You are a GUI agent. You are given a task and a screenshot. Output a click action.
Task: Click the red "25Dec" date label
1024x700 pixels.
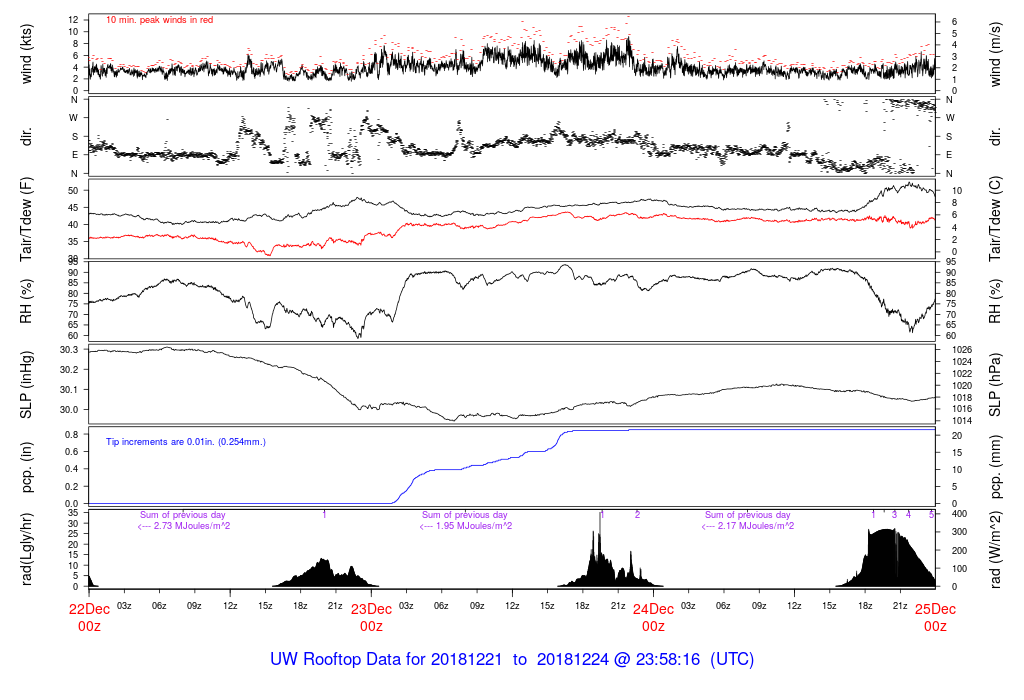(935, 609)
